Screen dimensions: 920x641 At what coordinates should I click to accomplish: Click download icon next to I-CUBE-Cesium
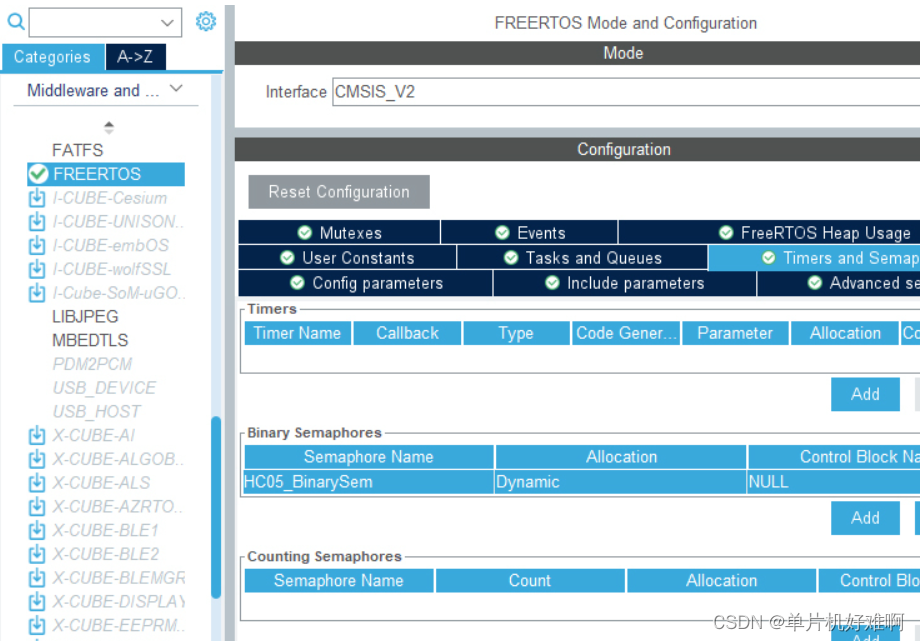click(x=37, y=198)
